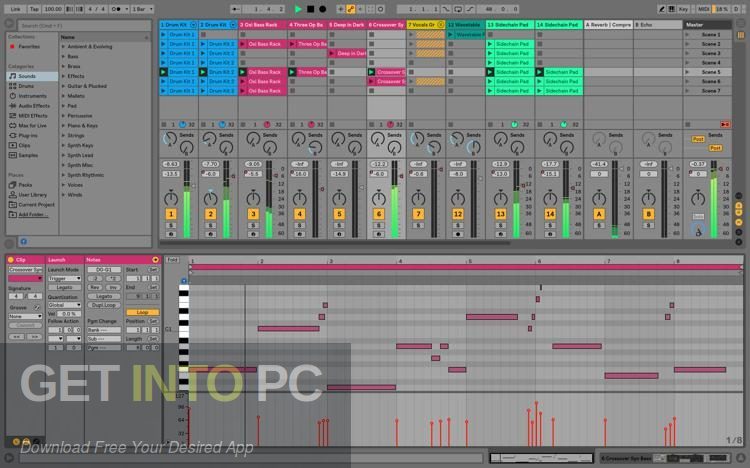Screen dimensions: 750x468
Task: Click Add Folder link in browser
Action: (x=33, y=214)
